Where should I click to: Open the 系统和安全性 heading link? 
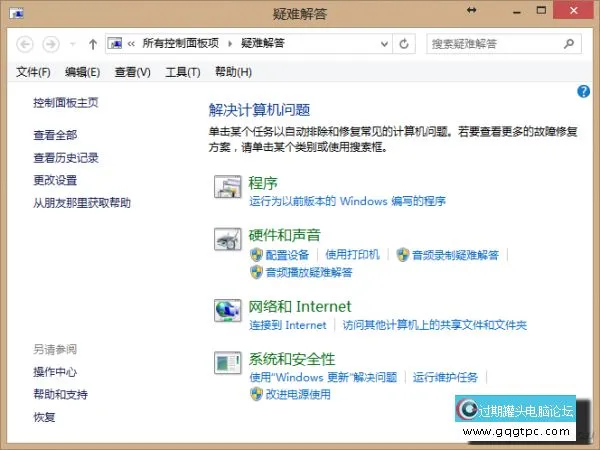[292, 359]
